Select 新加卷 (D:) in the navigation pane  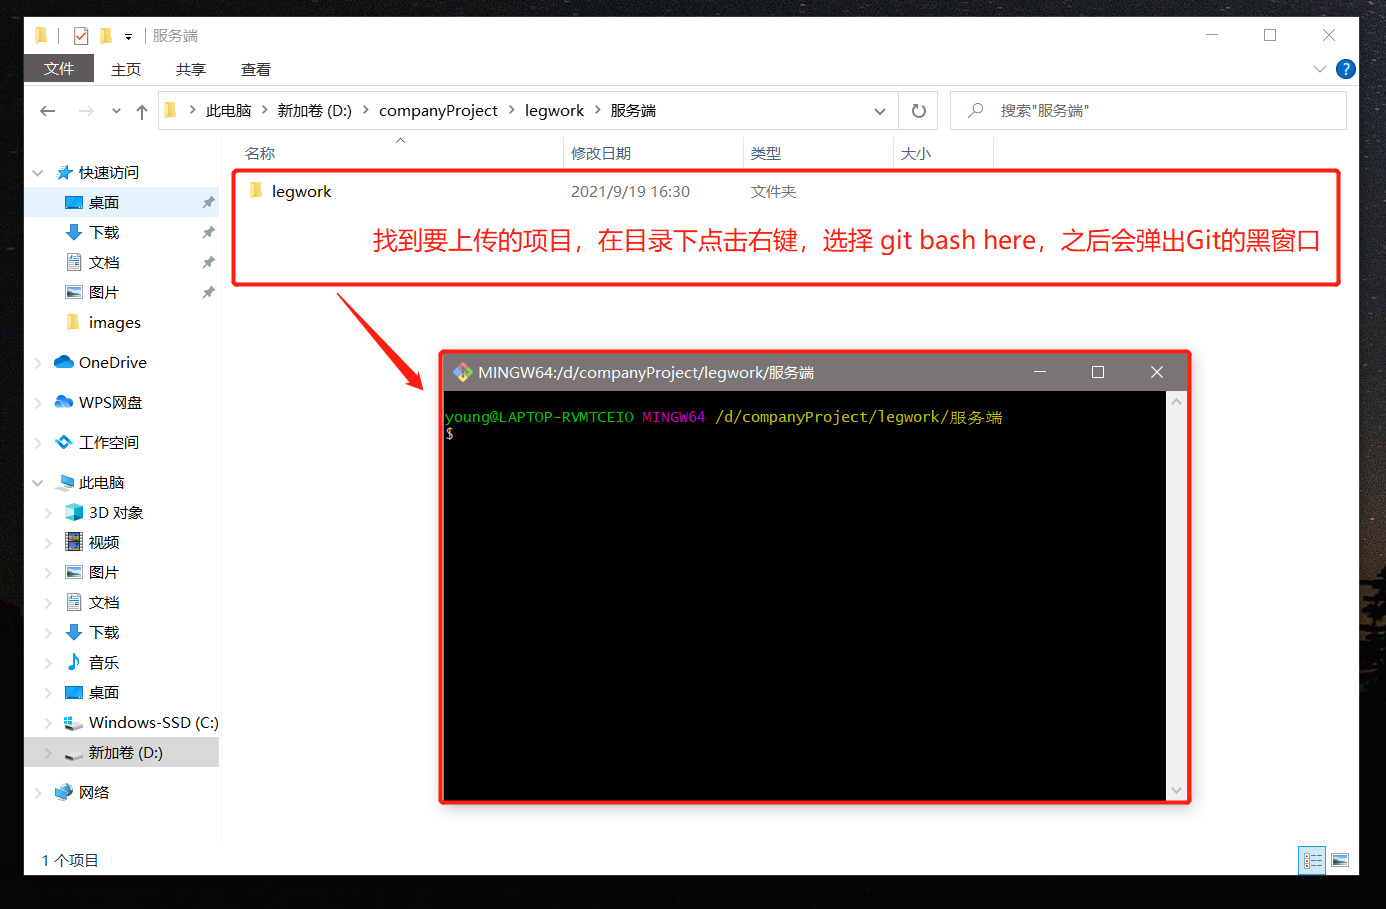125,753
